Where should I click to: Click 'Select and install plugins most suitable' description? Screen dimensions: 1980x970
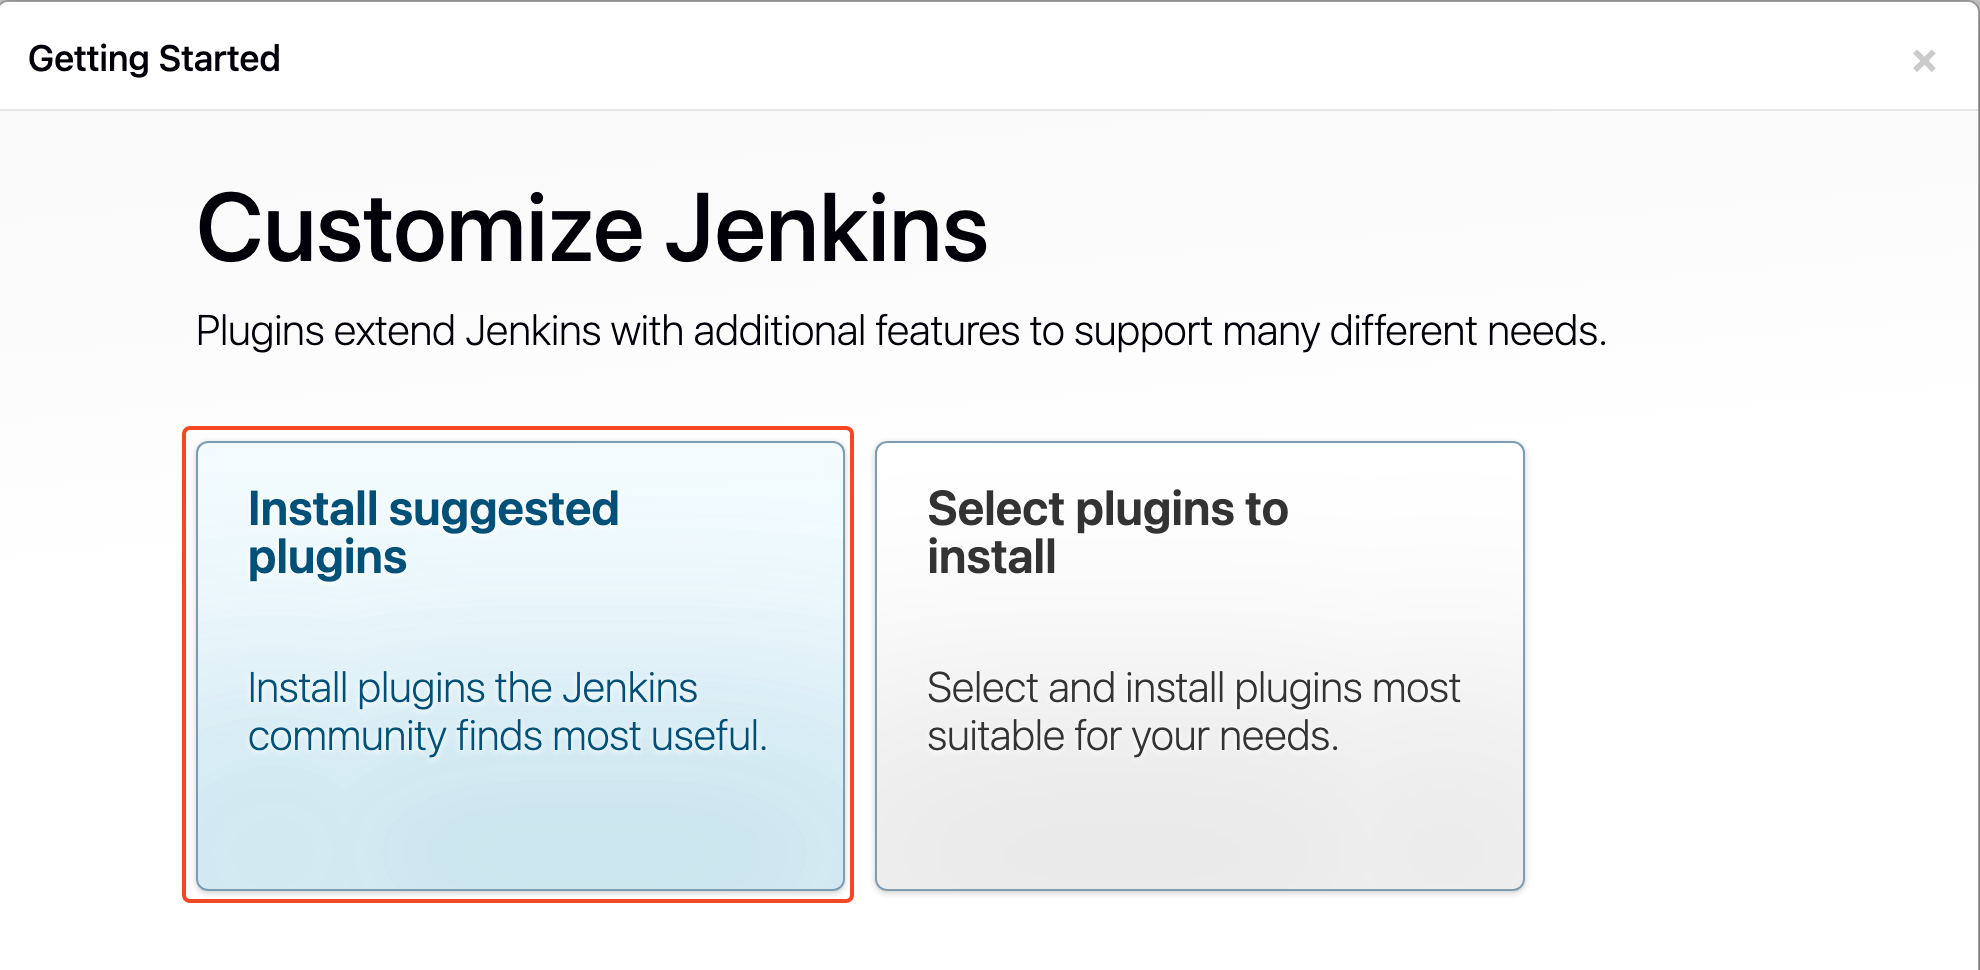point(1193,712)
